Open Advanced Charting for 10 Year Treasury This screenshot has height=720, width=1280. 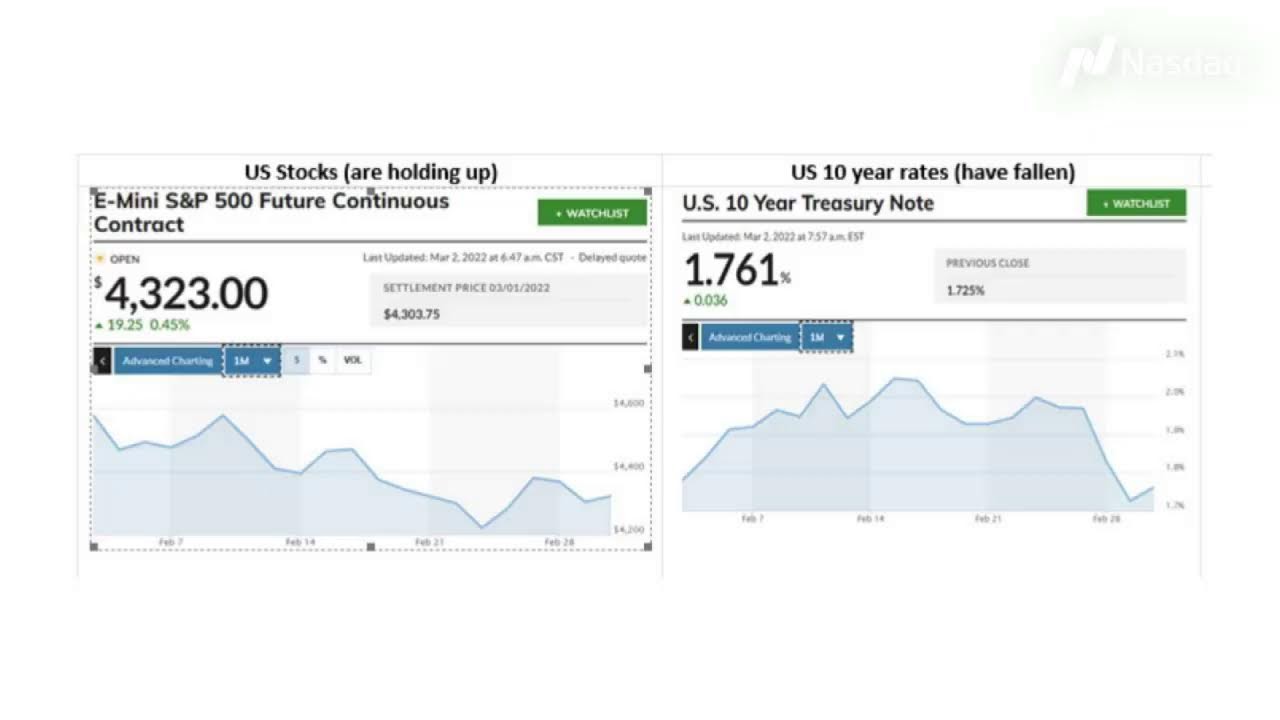[x=750, y=337]
